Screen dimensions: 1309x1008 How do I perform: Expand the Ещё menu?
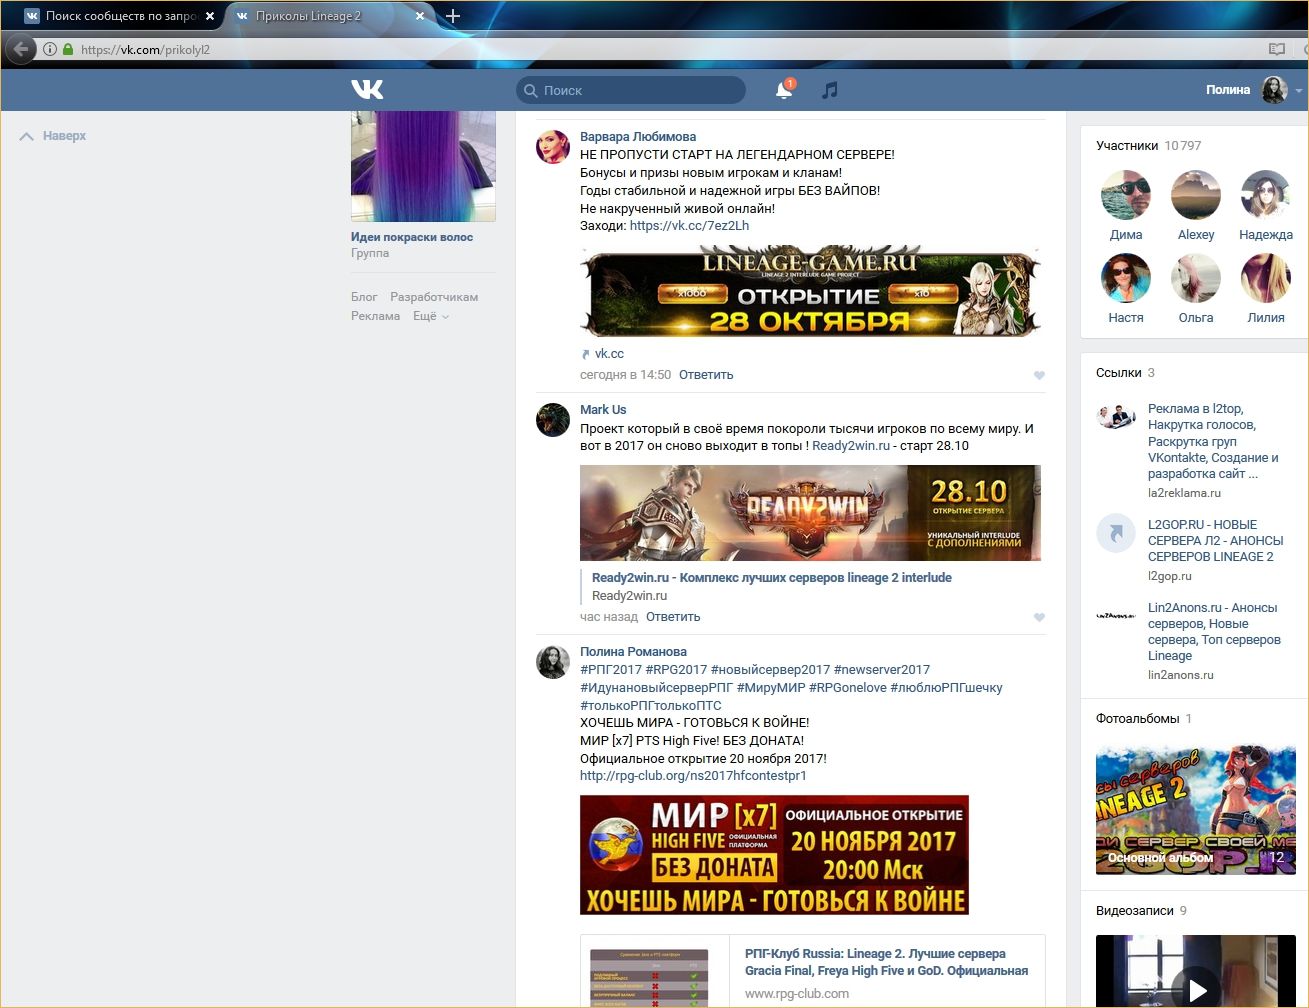pos(431,316)
